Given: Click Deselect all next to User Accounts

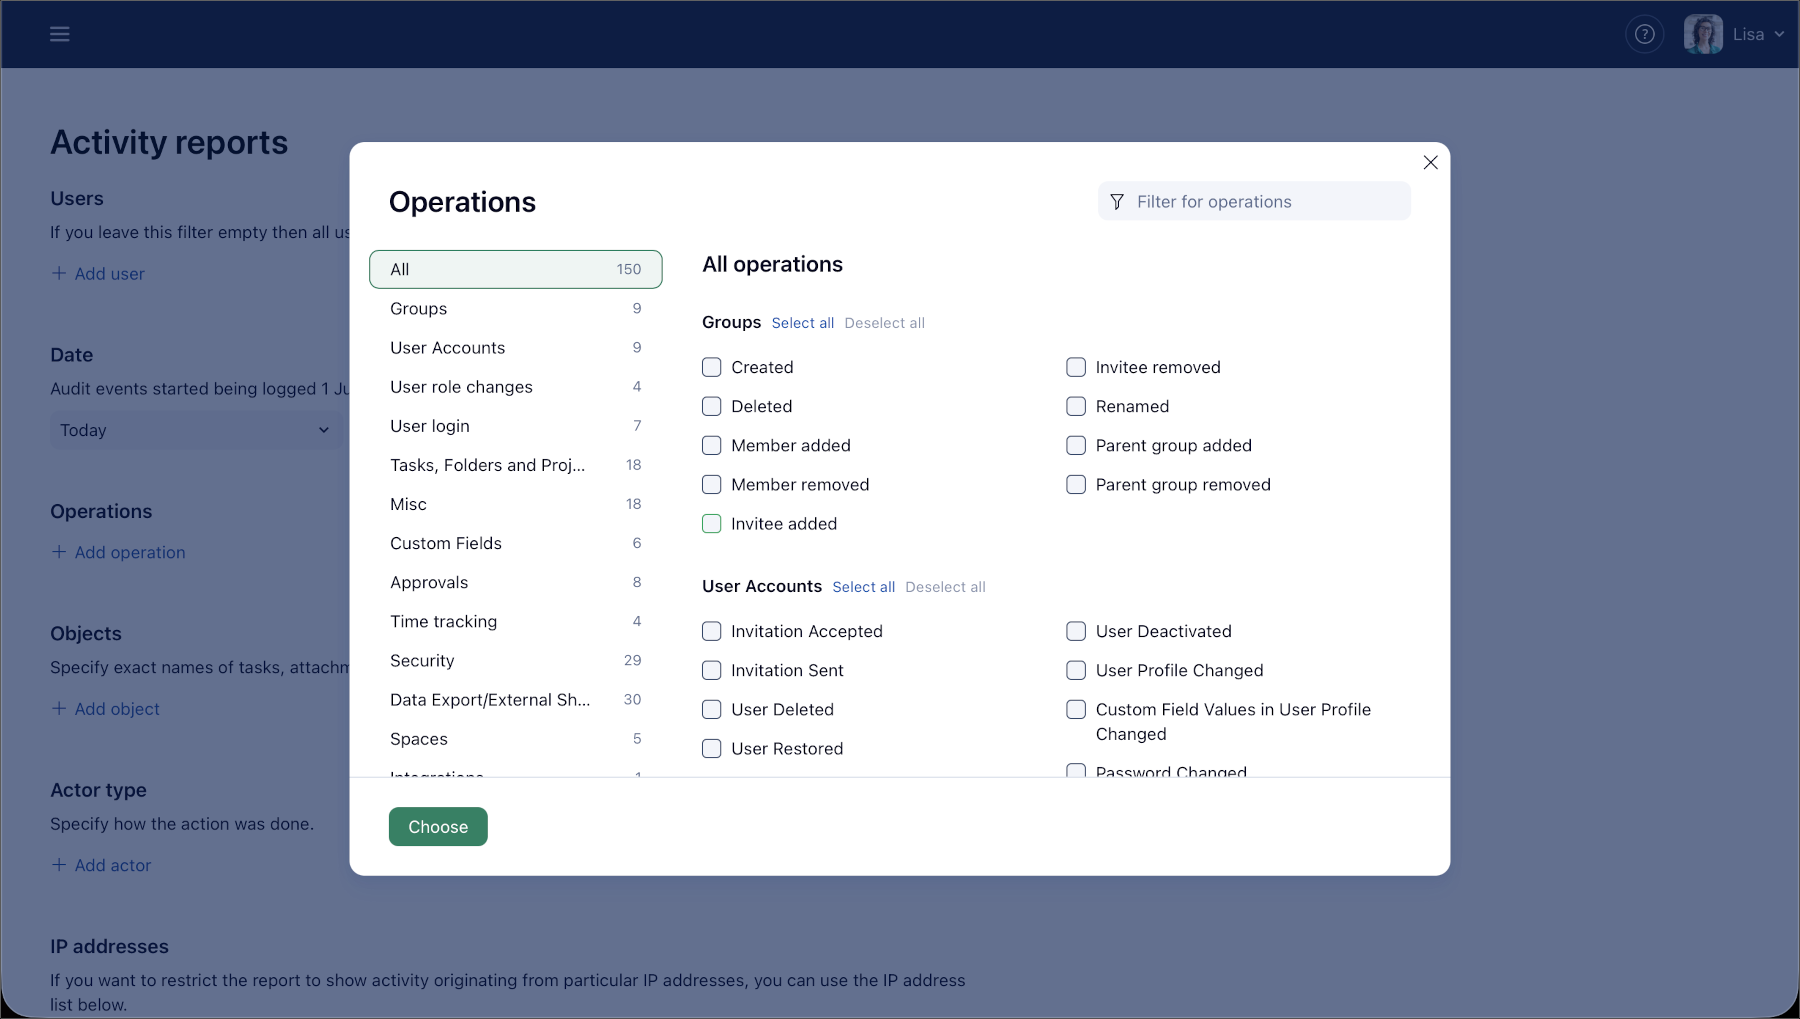Looking at the screenshot, I should pyautogui.click(x=945, y=587).
